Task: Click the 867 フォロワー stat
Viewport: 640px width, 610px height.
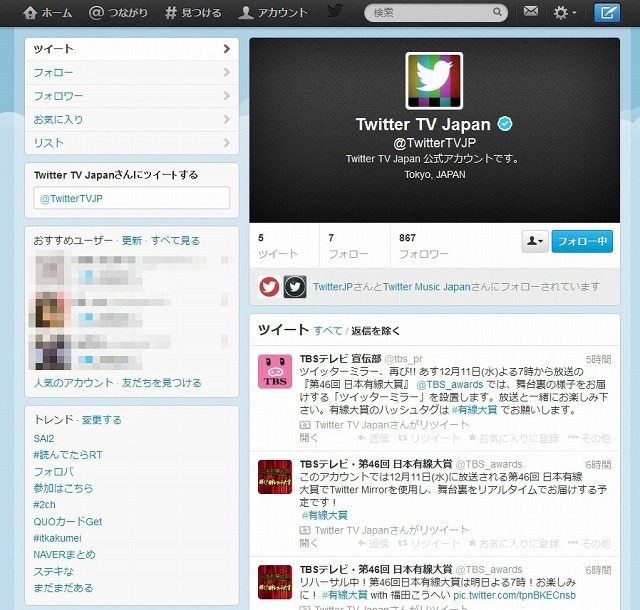Action: point(424,246)
